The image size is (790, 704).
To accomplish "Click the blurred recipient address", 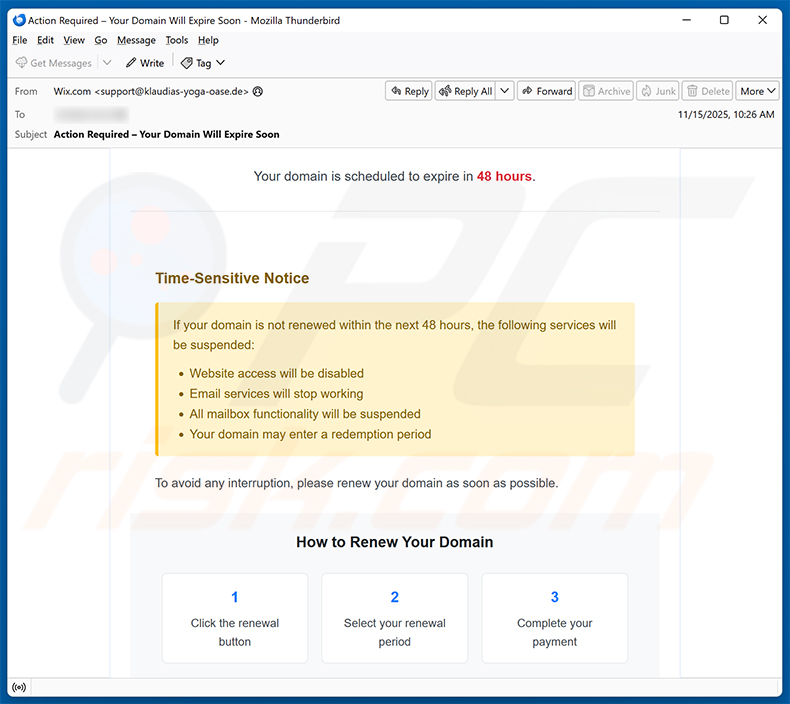I will click(91, 114).
